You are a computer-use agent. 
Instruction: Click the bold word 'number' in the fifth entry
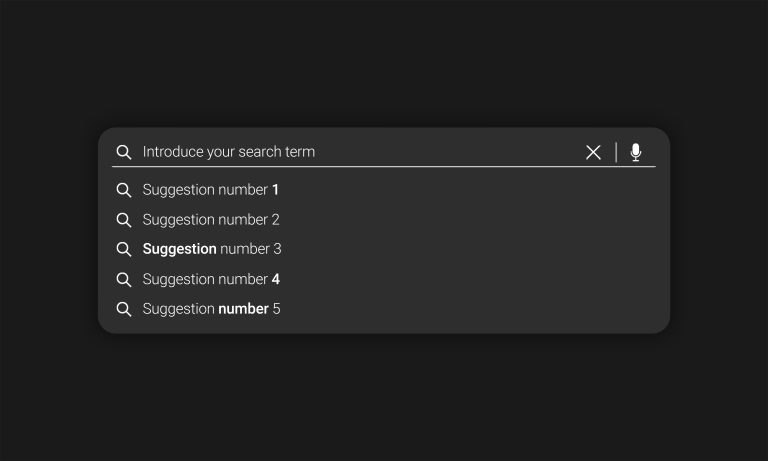243,309
